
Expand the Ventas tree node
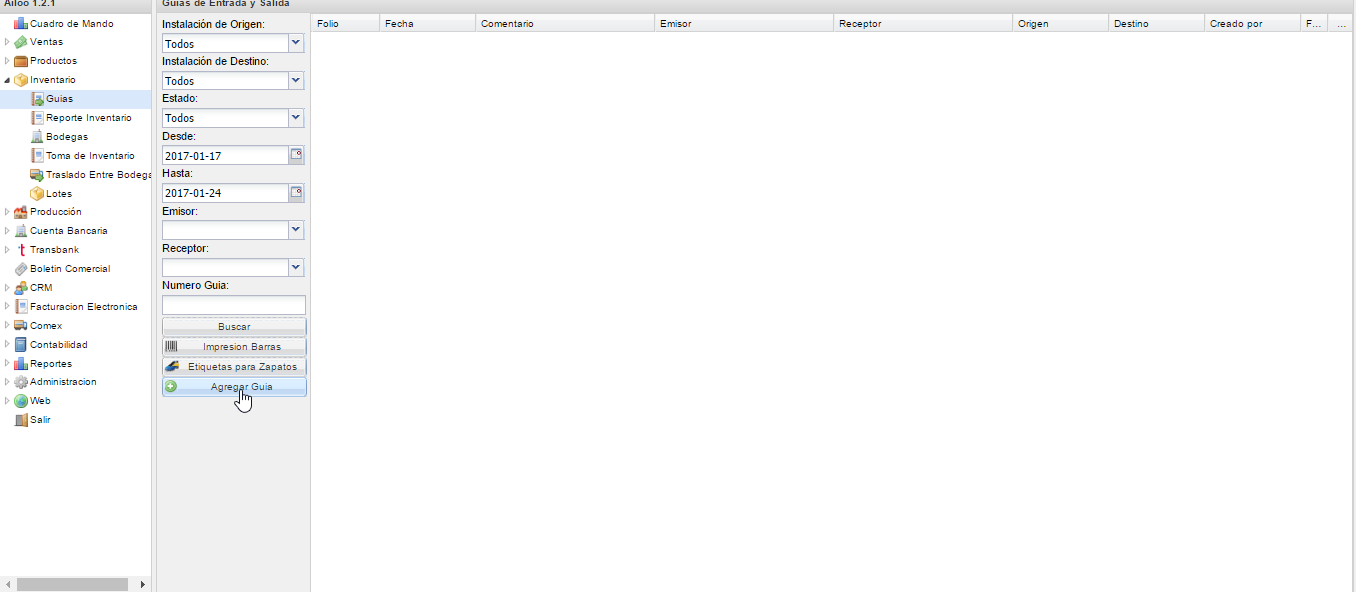[7, 42]
